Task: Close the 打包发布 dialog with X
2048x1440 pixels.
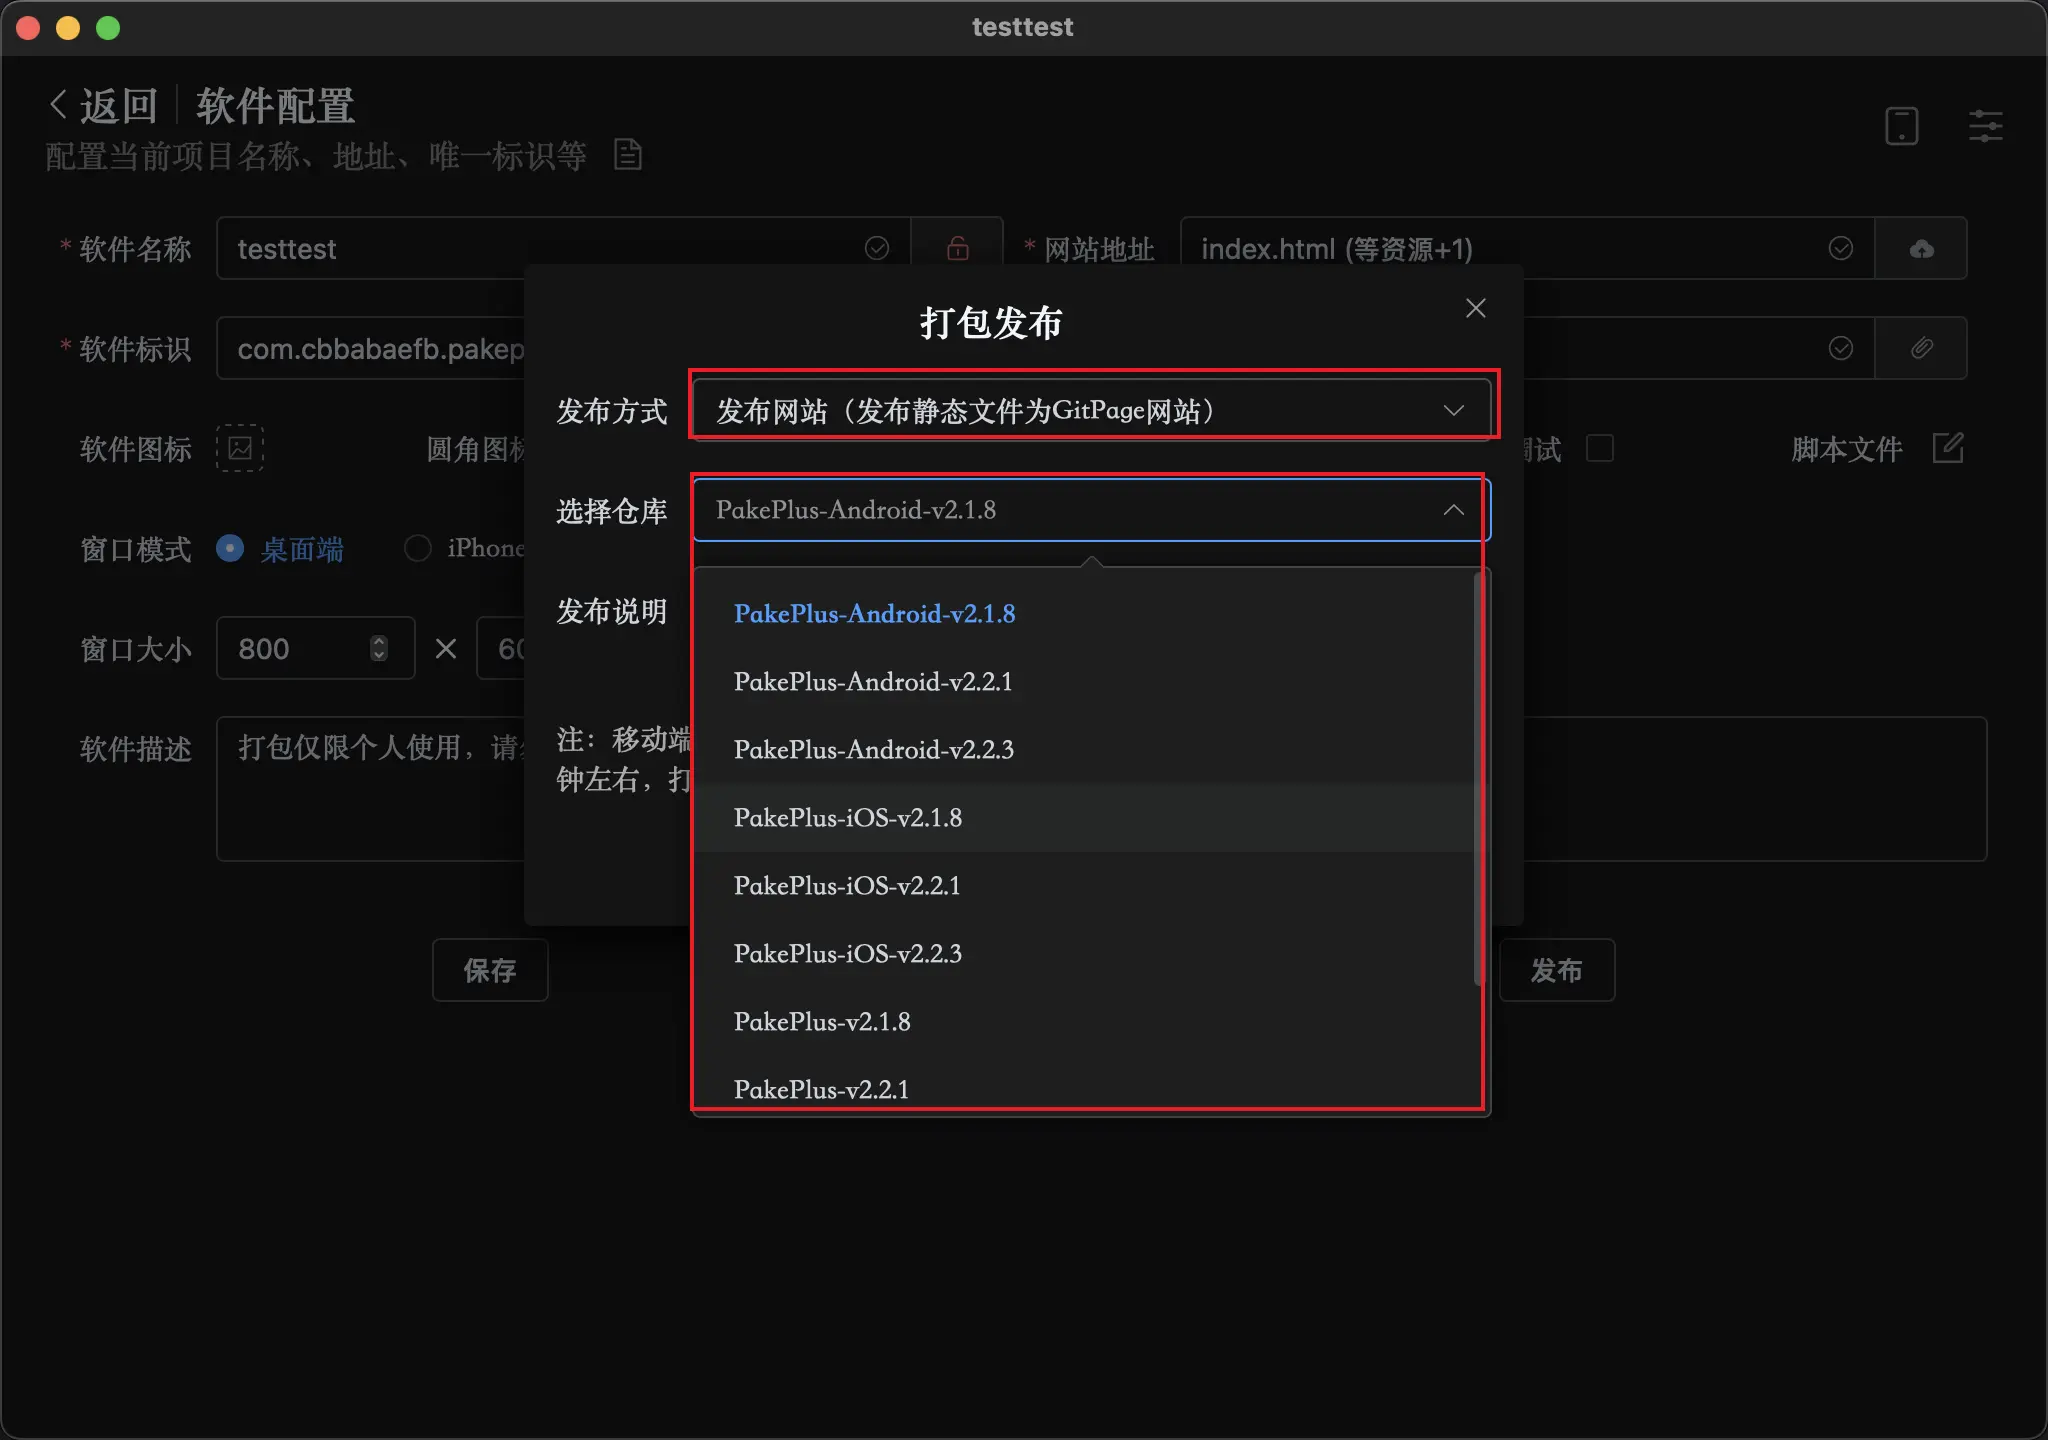Action: click(x=1475, y=308)
